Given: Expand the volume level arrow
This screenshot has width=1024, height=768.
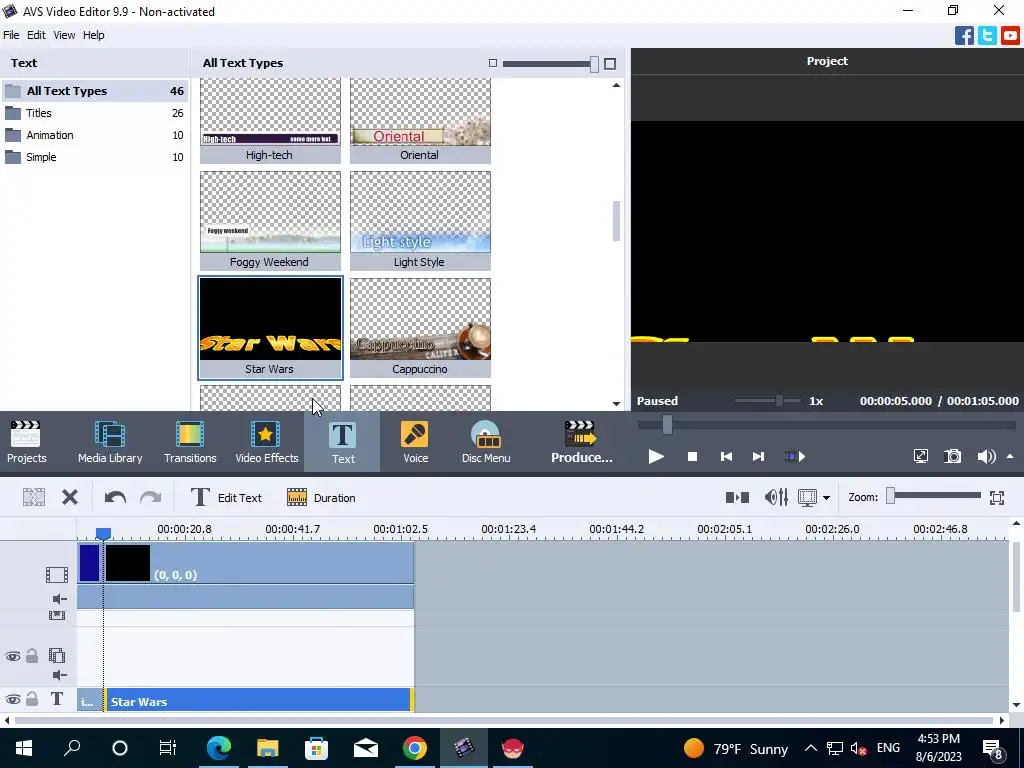Looking at the screenshot, I should click(x=1010, y=456).
